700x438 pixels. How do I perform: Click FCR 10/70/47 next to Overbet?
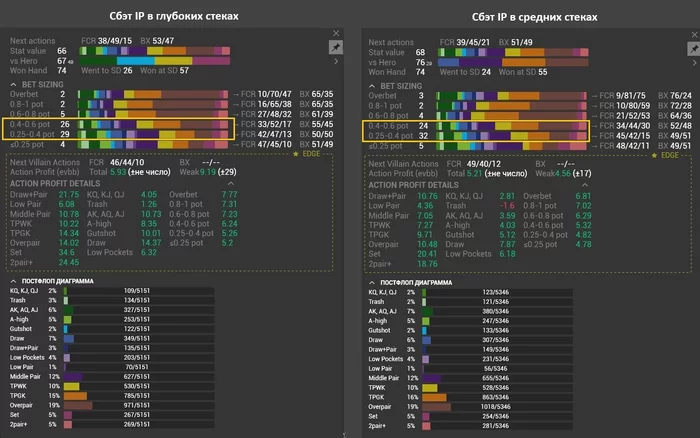pyautogui.click(x=266, y=94)
